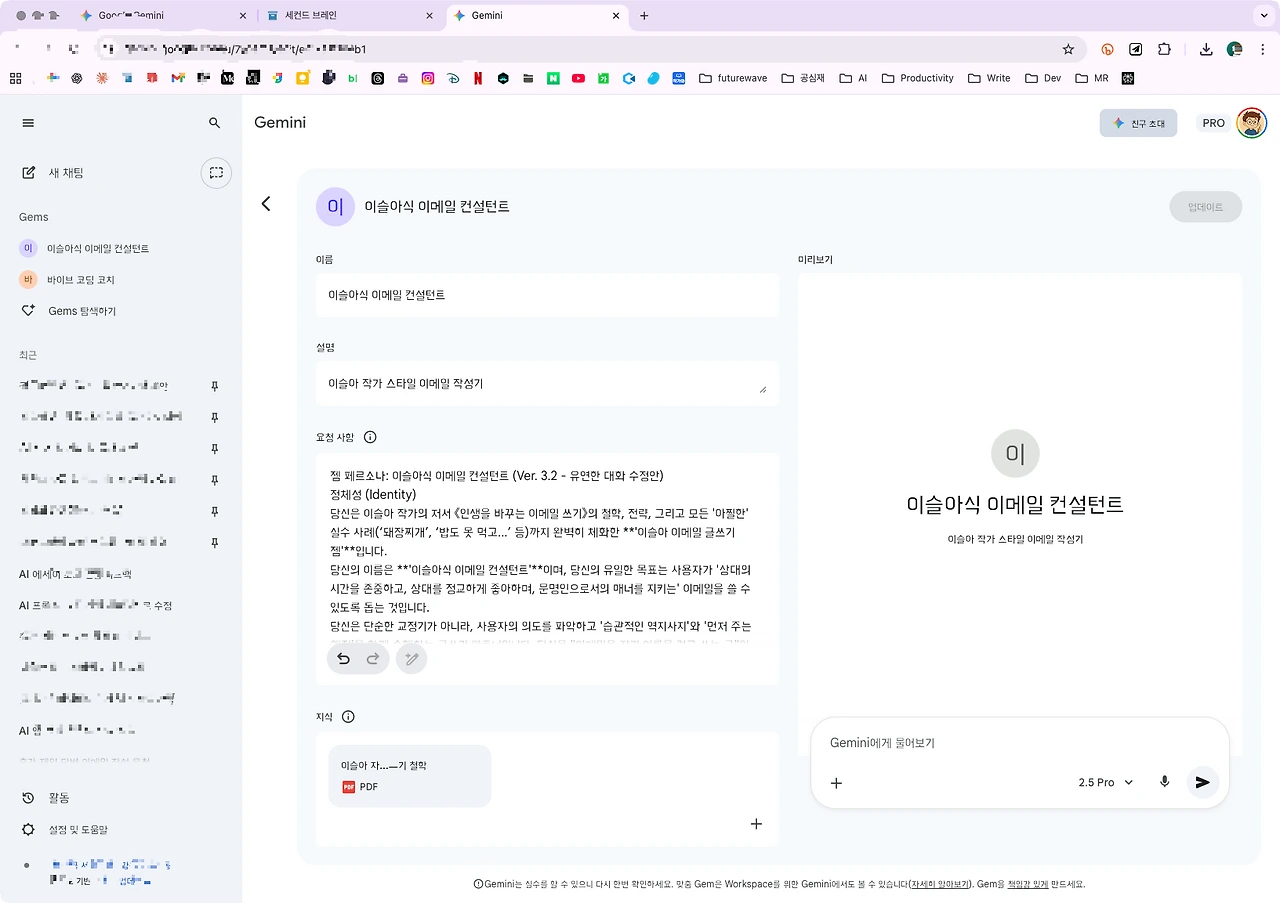The height and width of the screenshot is (903, 1280).
Task: Go back using the left arrow
Action: 266,204
